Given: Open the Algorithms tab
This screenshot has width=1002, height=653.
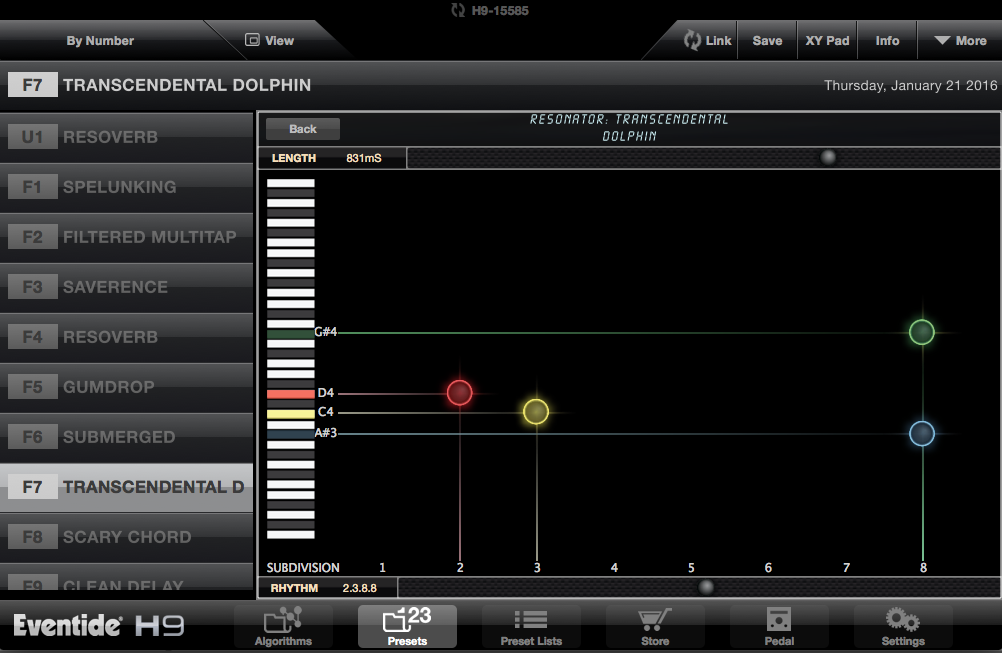Looking at the screenshot, I should tap(283, 626).
